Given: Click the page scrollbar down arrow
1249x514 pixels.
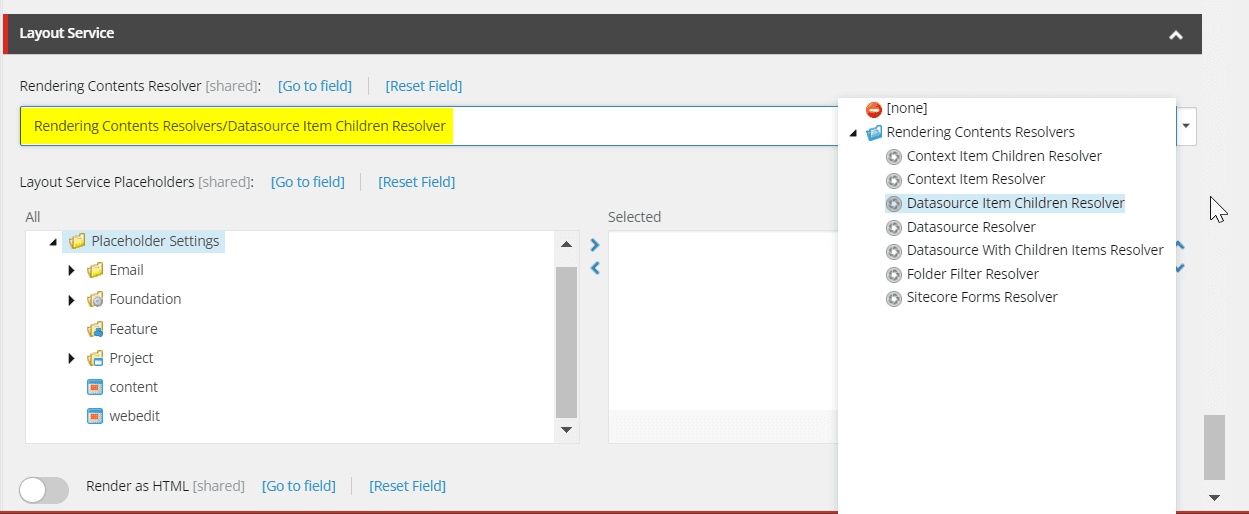Looking at the screenshot, I should [x=1214, y=497].
